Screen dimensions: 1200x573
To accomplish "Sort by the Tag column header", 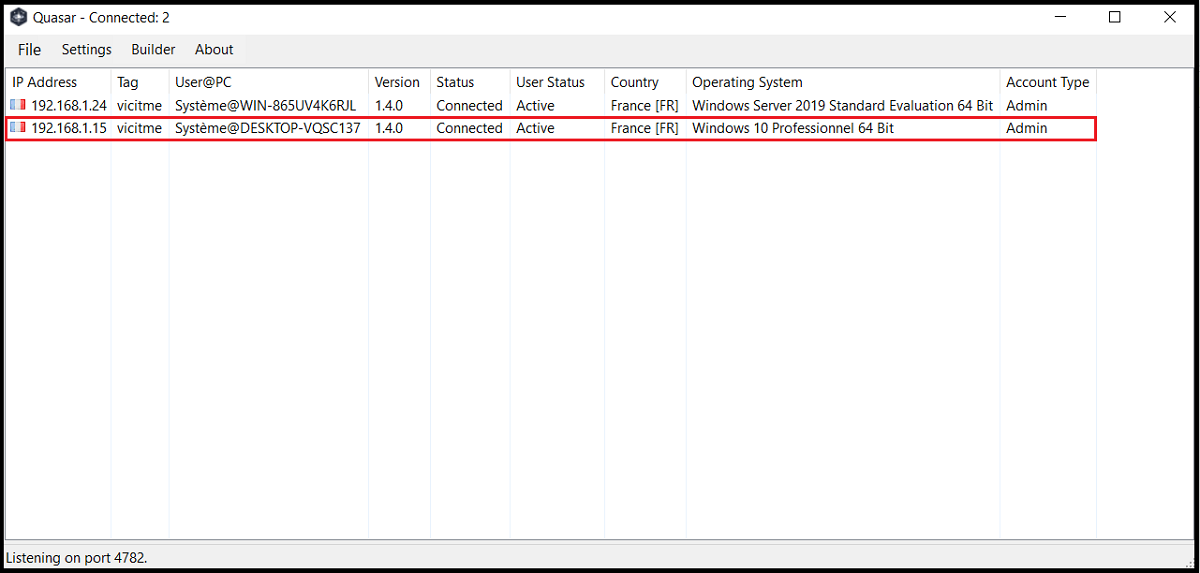I will click(128, 82).
